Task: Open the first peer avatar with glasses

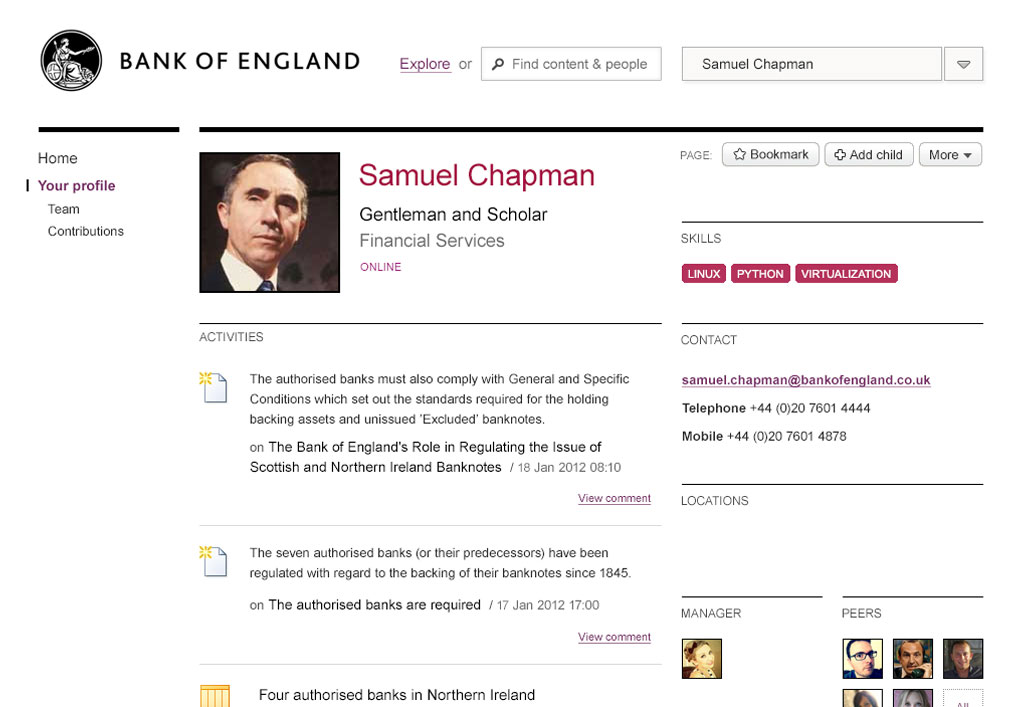Action: point(862,658)
